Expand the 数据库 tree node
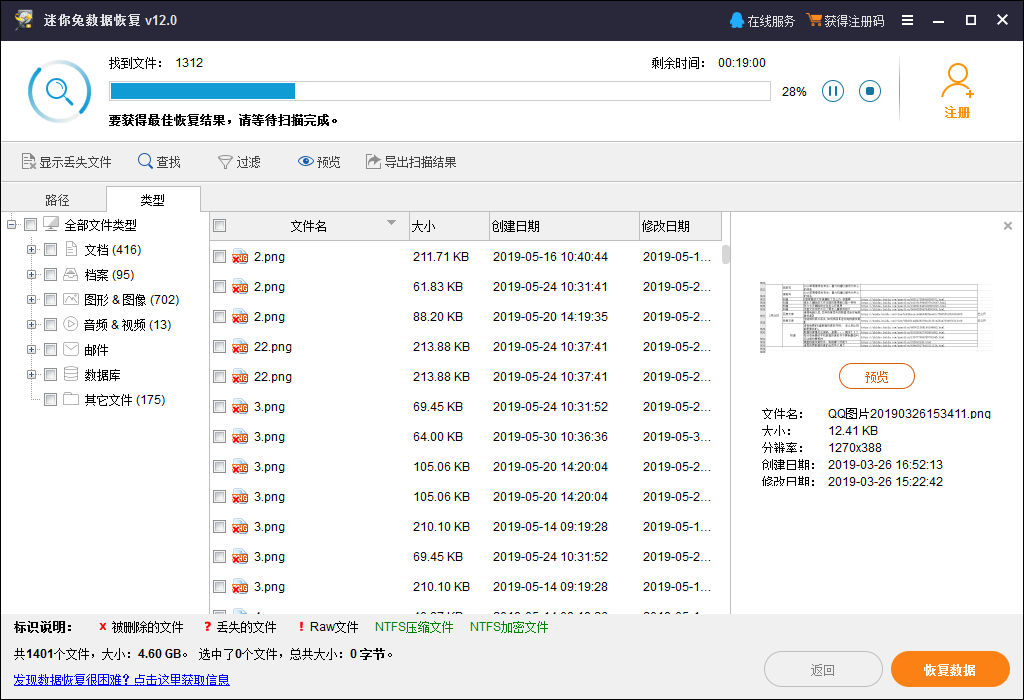The width and height of the screenshot is (1024, 700). 31,374
